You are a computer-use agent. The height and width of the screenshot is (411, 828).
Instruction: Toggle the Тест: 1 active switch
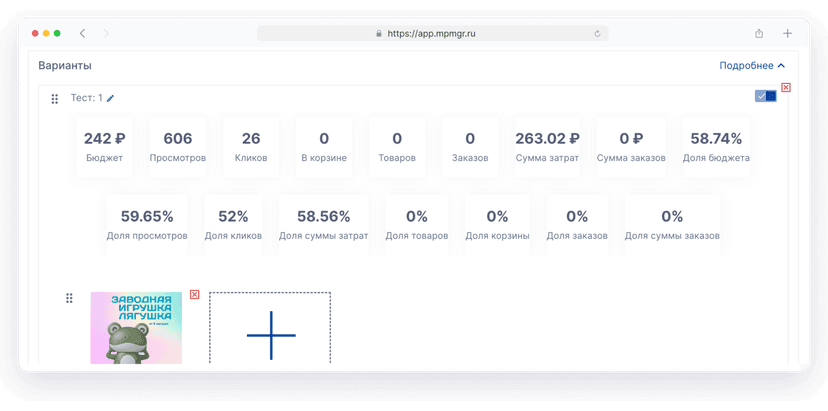765,96
